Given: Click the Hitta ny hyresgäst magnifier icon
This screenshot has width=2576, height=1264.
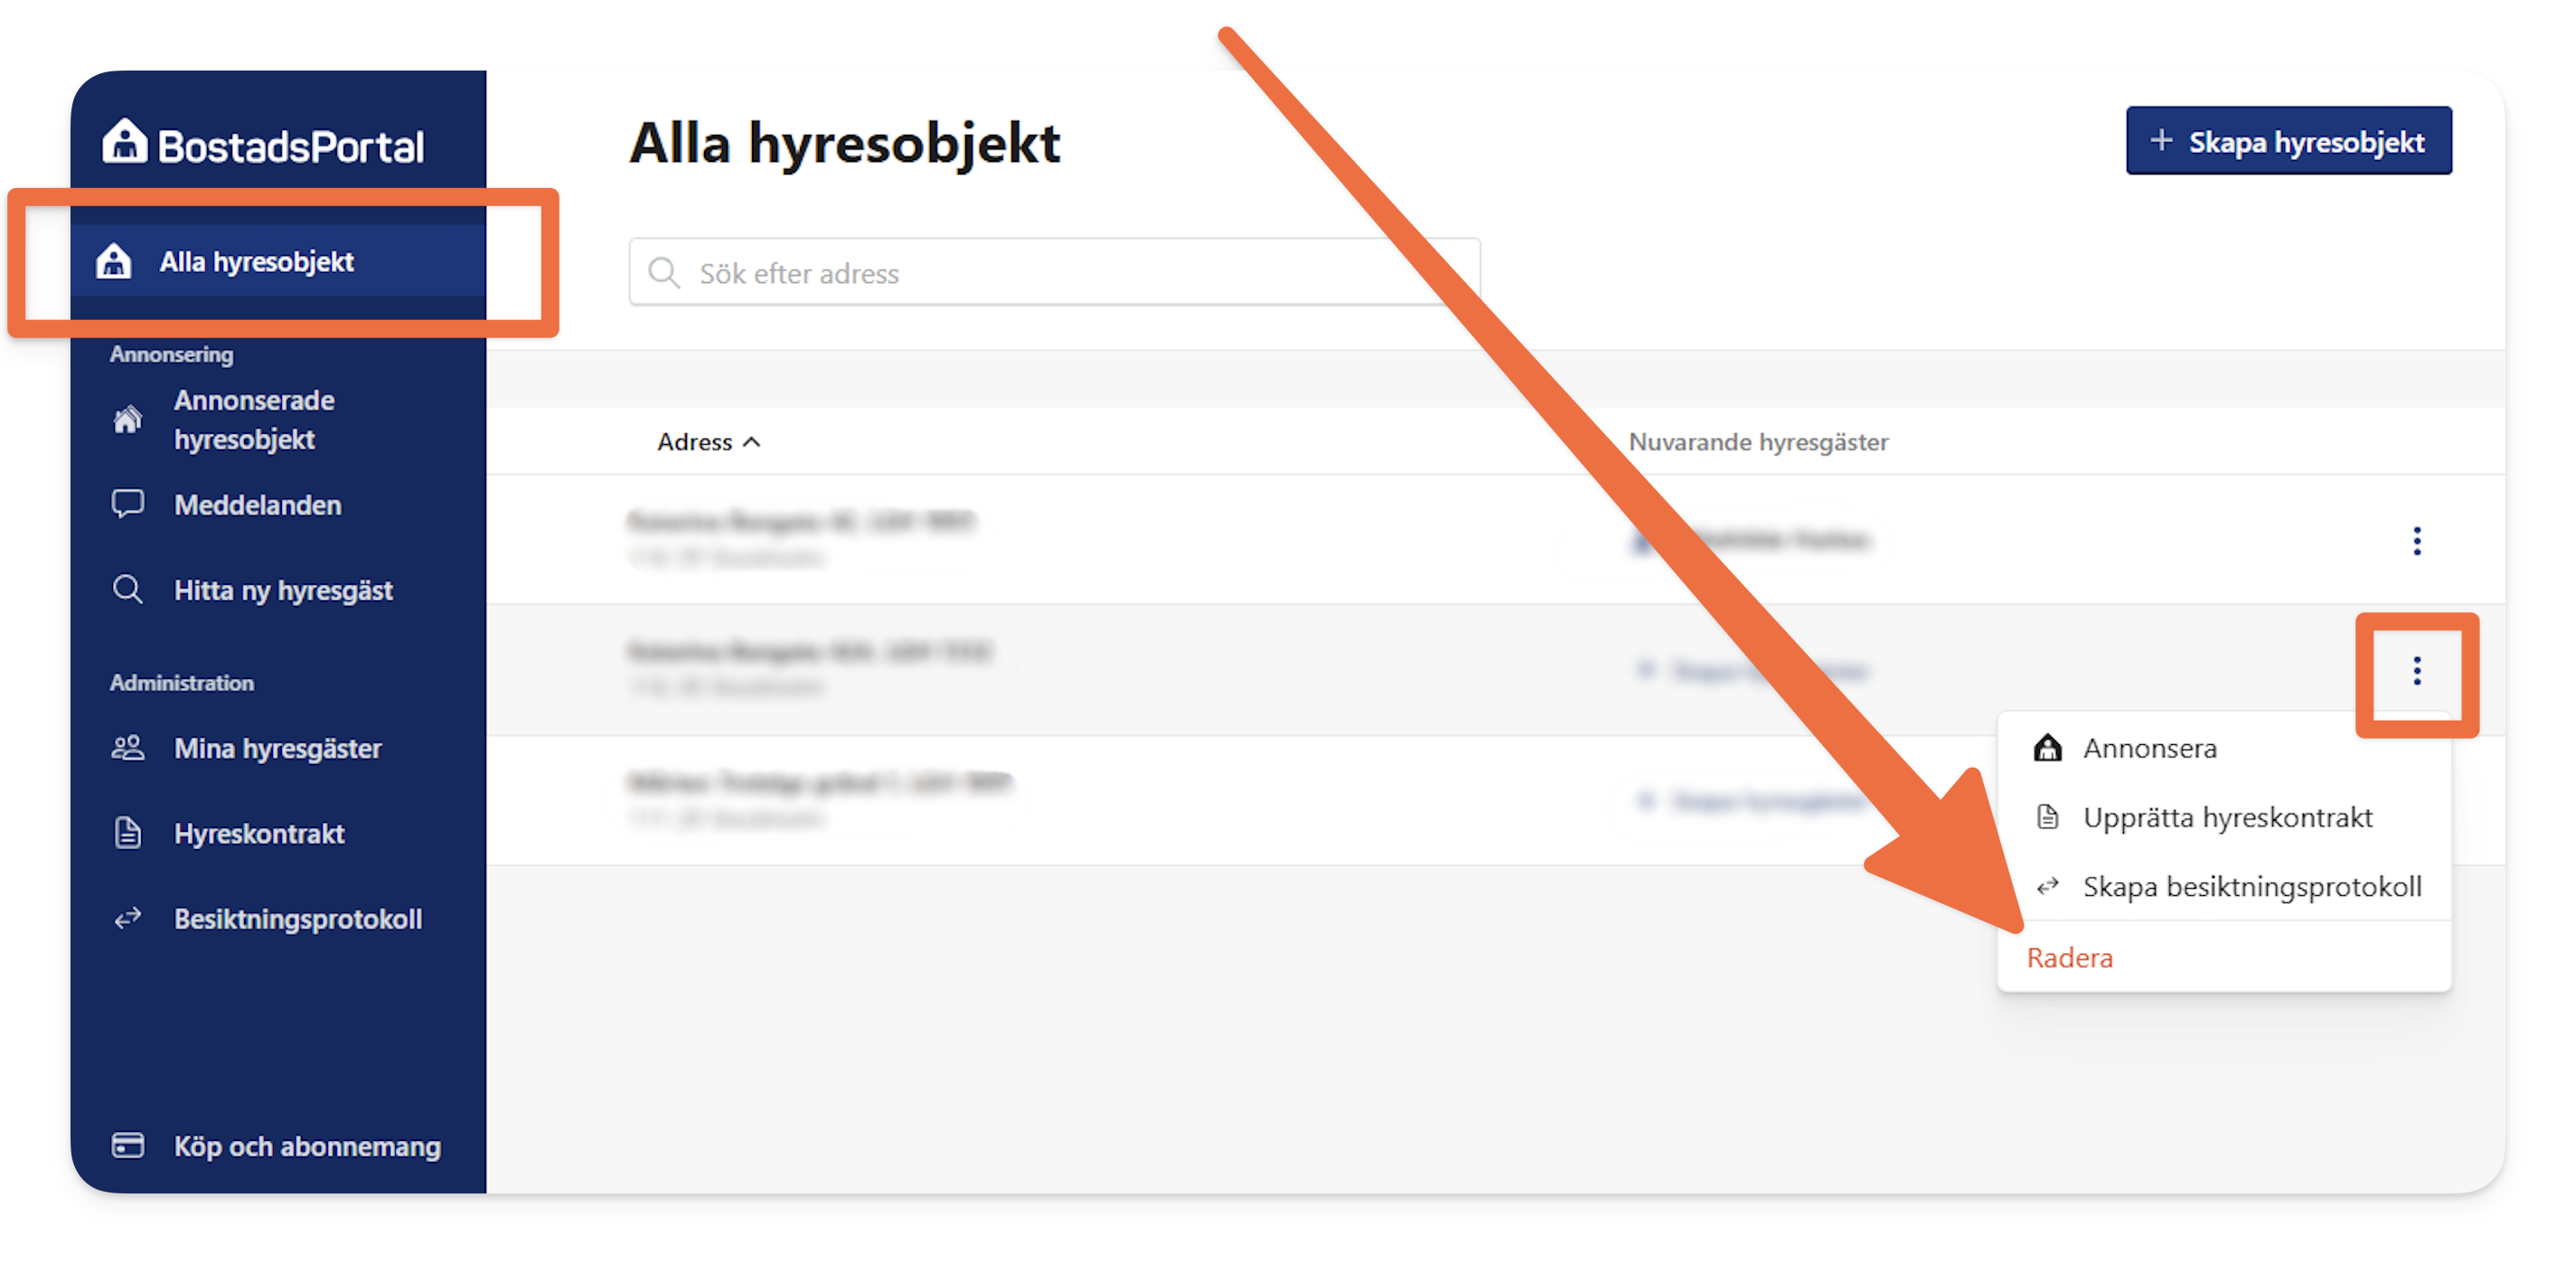Looking at the screenshot, I should (127, 589).
